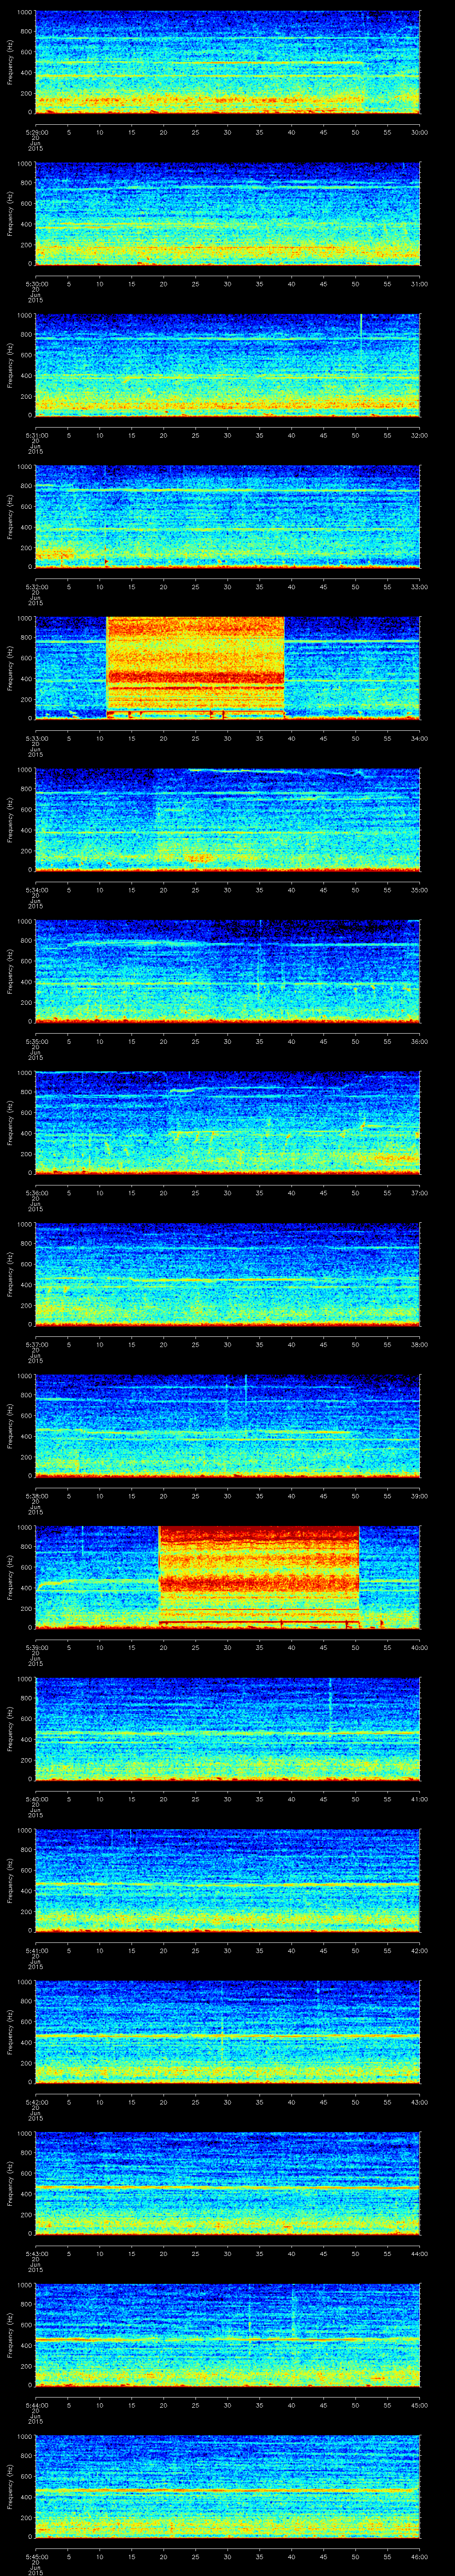Select the spectrogram panel starting at 5:43:00
This screenshot has height=2576, width=455.
tap(227, 2184)
